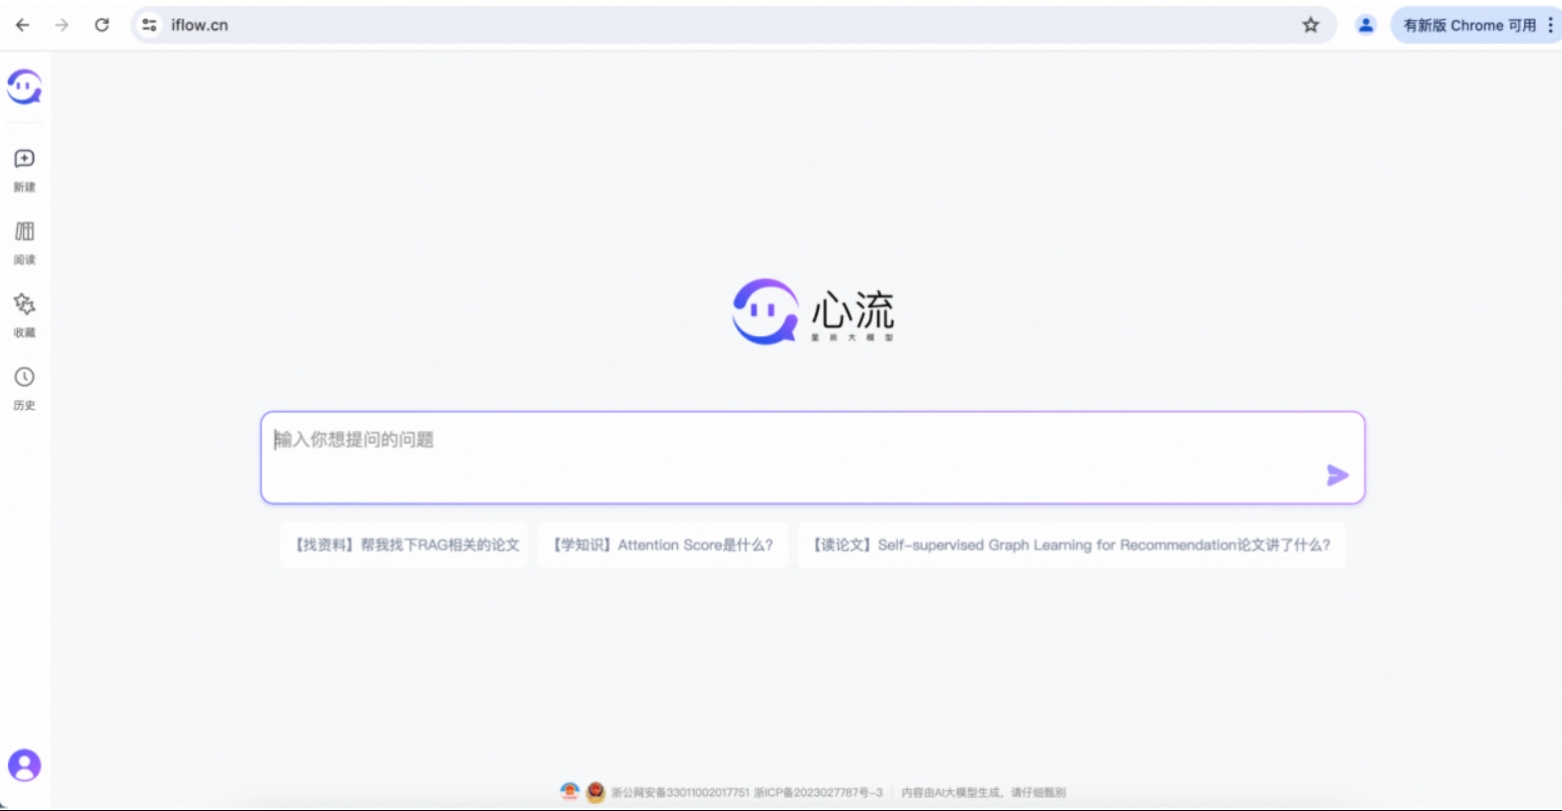1562x811 pixels.
Task: Click the 内容由AI大模型生成 notice text
Action: (983, 793)
